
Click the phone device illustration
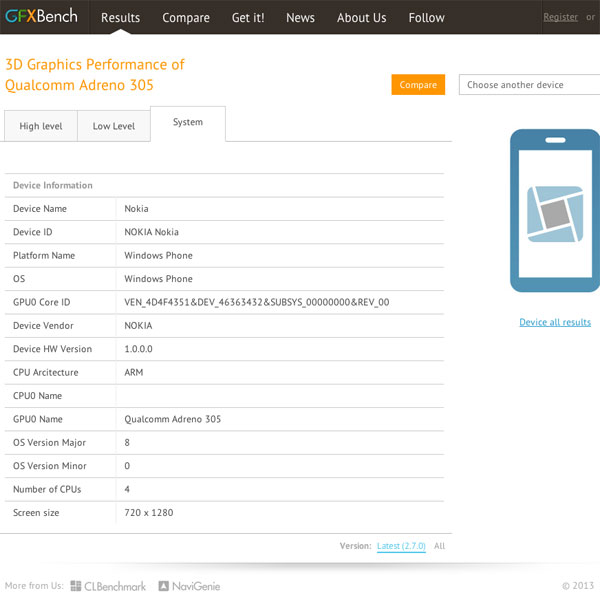coord(555,211)
